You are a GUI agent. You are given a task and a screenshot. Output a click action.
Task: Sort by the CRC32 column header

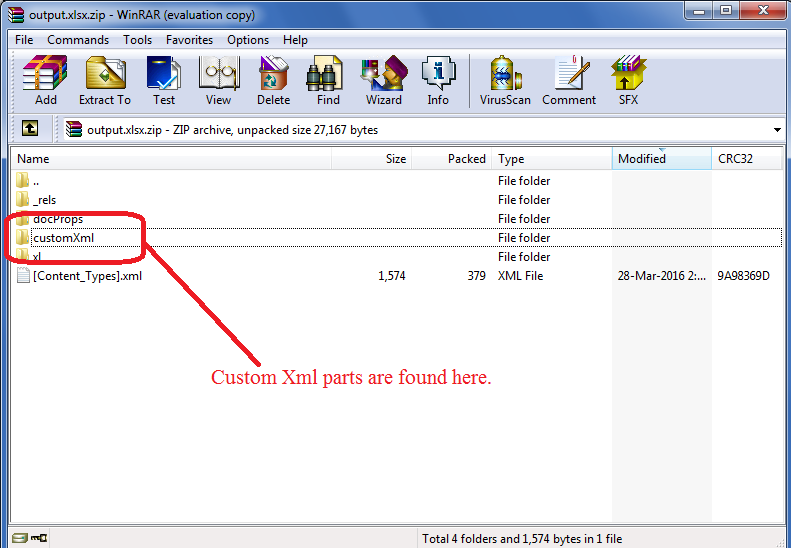pyautogui.click(x=747, y=158)
